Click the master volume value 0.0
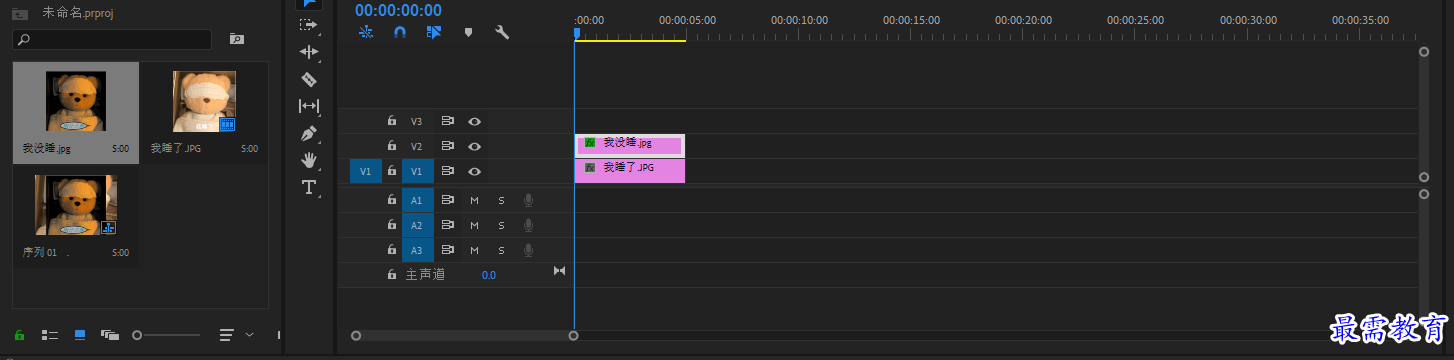The image size is (1454, 360). pos(489,274)
